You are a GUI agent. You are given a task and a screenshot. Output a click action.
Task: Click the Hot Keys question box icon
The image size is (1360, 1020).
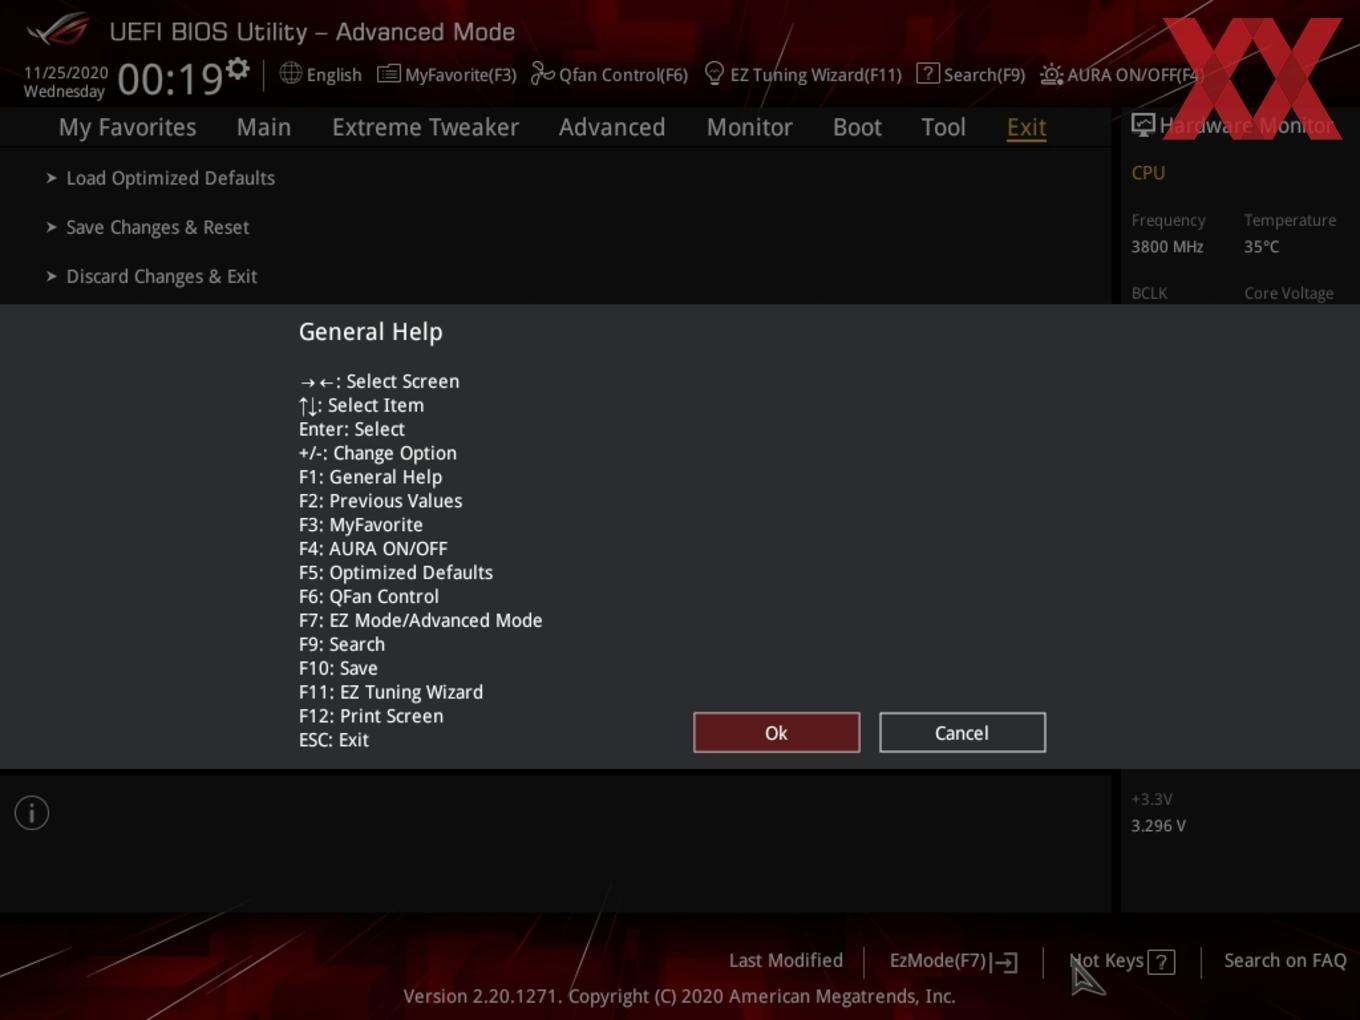1161,962
